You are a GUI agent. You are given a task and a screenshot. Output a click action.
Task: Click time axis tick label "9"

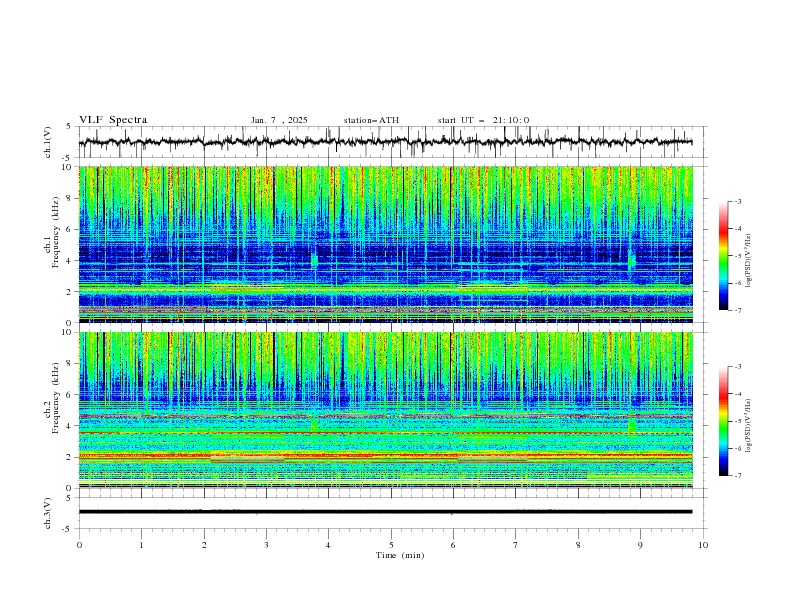pos(640,545)
